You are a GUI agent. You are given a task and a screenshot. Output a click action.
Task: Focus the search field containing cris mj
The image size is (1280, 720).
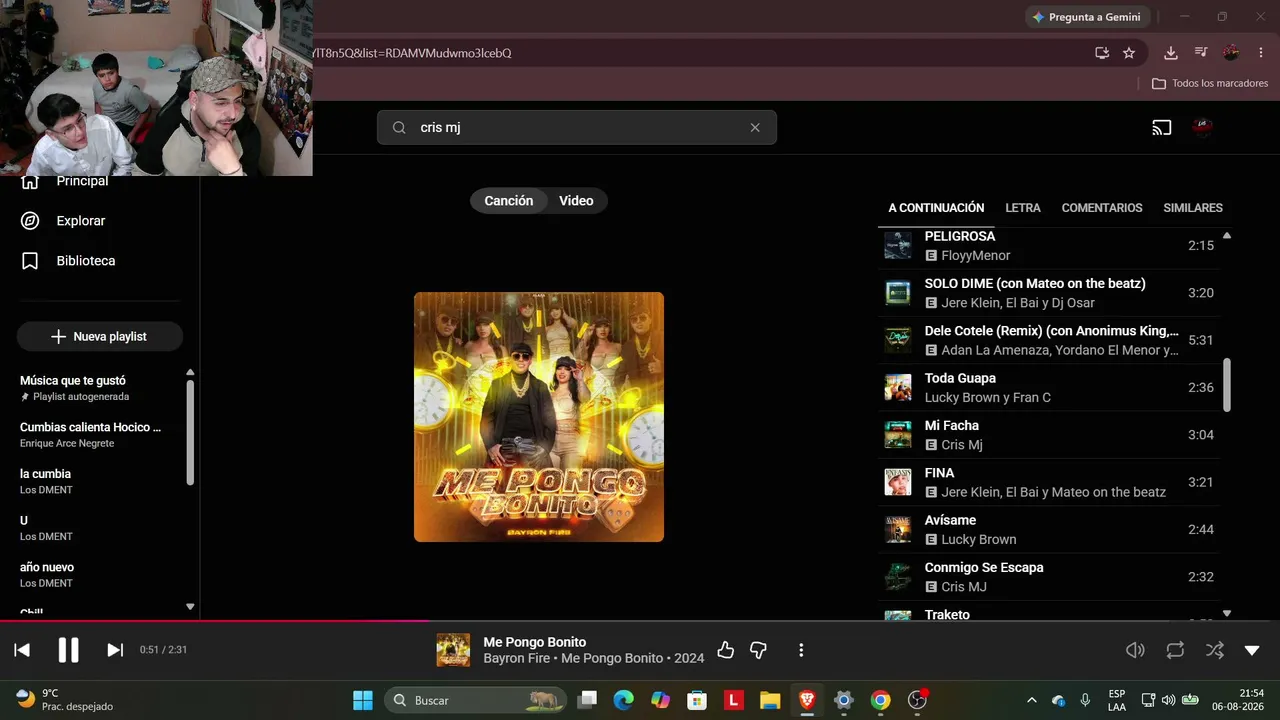pyautogui.click(x=577, y=128)
